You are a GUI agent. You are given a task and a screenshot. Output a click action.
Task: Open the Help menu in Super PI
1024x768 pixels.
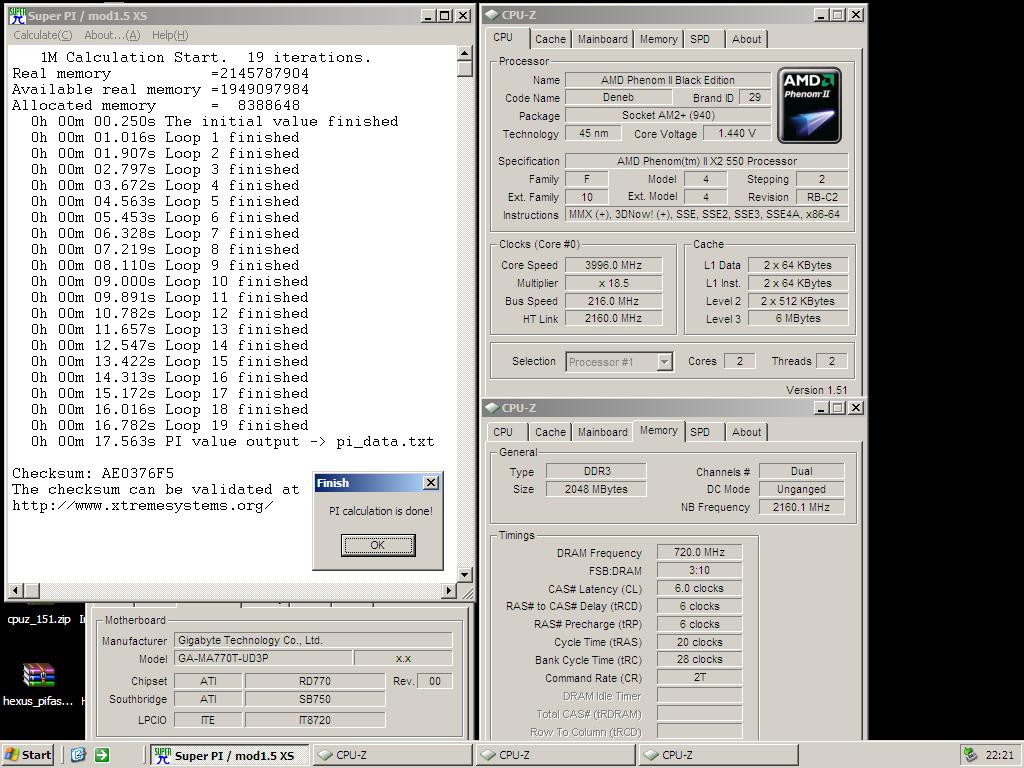tap(170, 35)
